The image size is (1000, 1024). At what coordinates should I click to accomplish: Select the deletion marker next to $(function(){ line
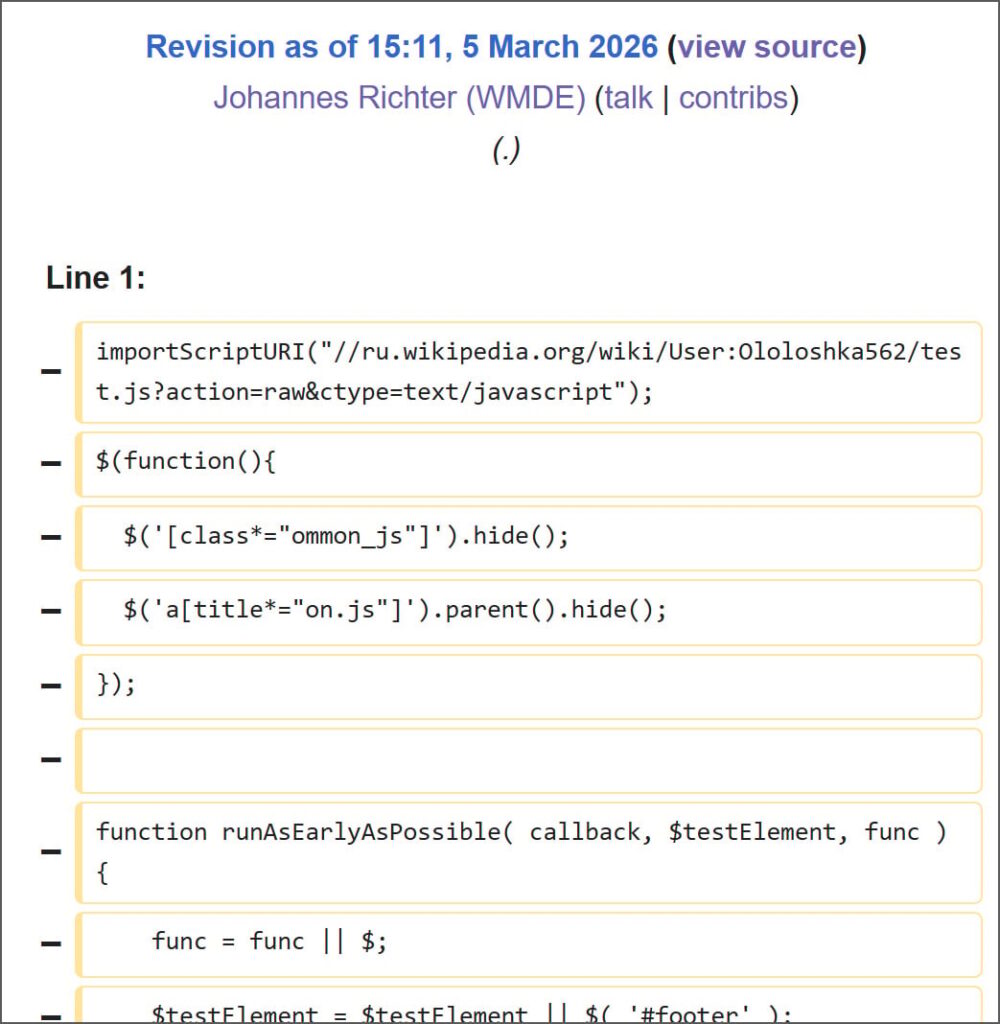pos(49,461)
